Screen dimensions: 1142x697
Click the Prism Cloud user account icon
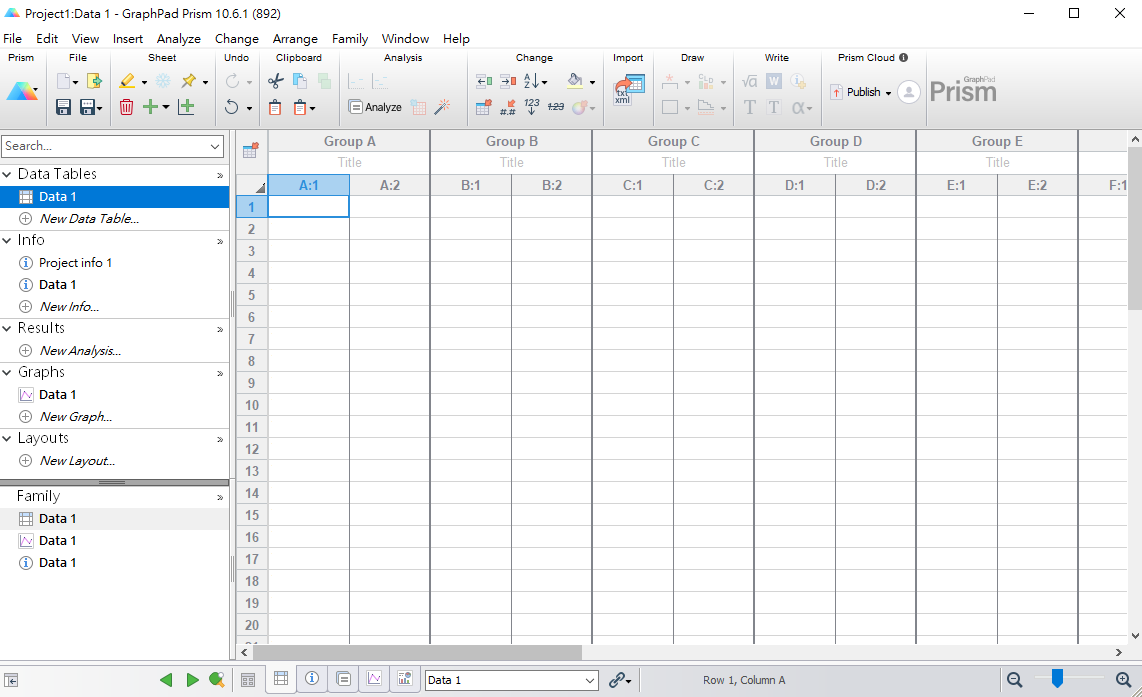pos(908,92)
